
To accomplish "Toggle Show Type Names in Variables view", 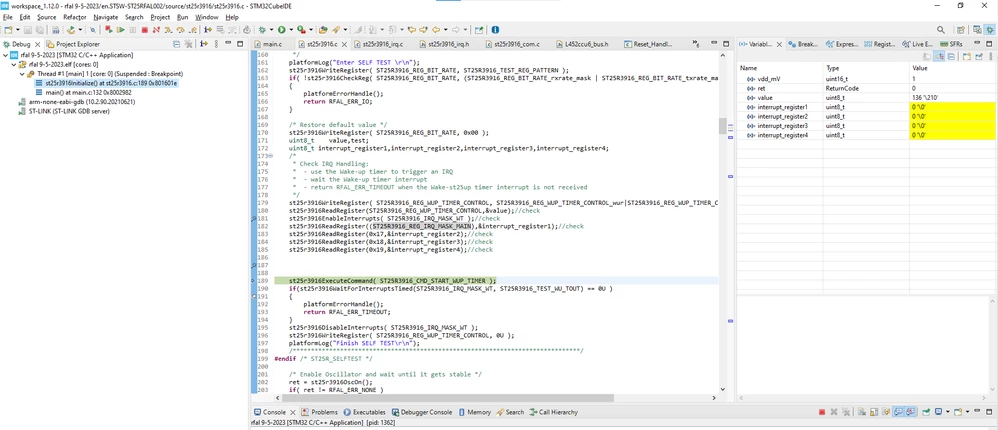I will (x=927, y=57).
